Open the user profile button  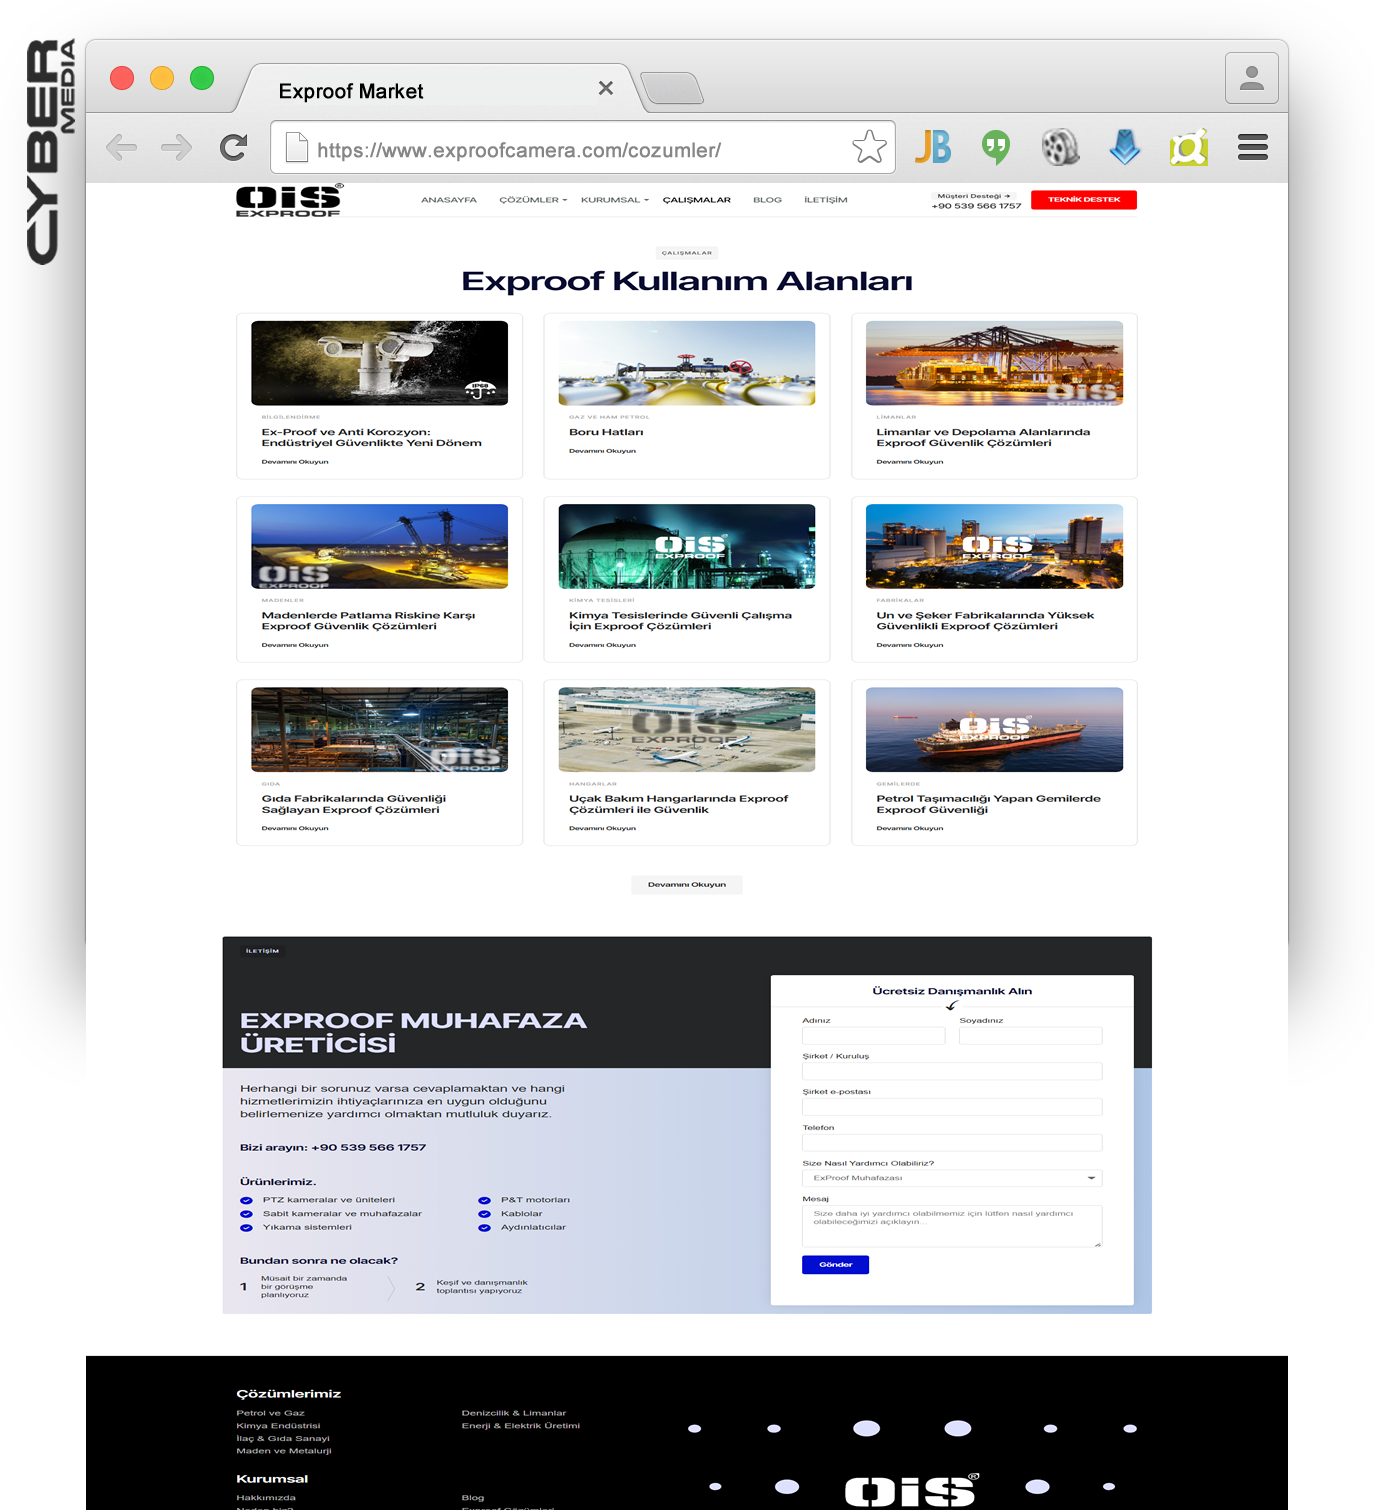click(1251, 78)
